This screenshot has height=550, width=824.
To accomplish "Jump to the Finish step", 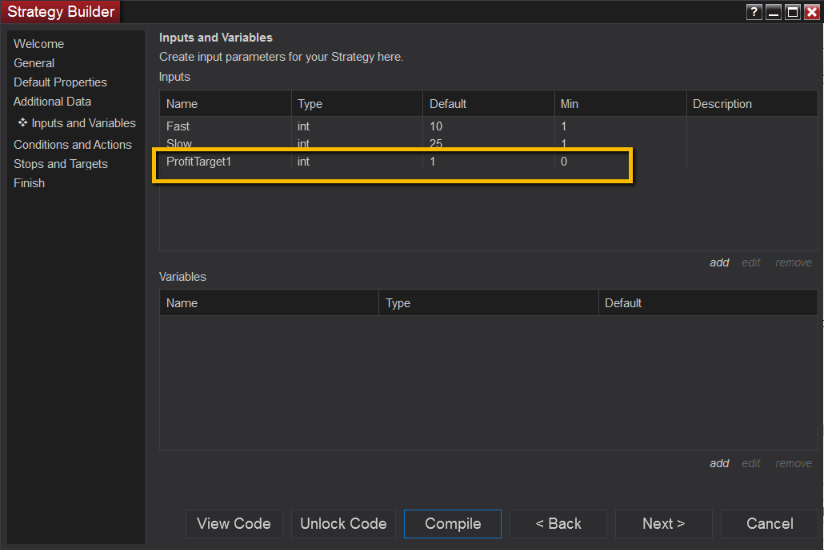I will (x=29, y=183).
